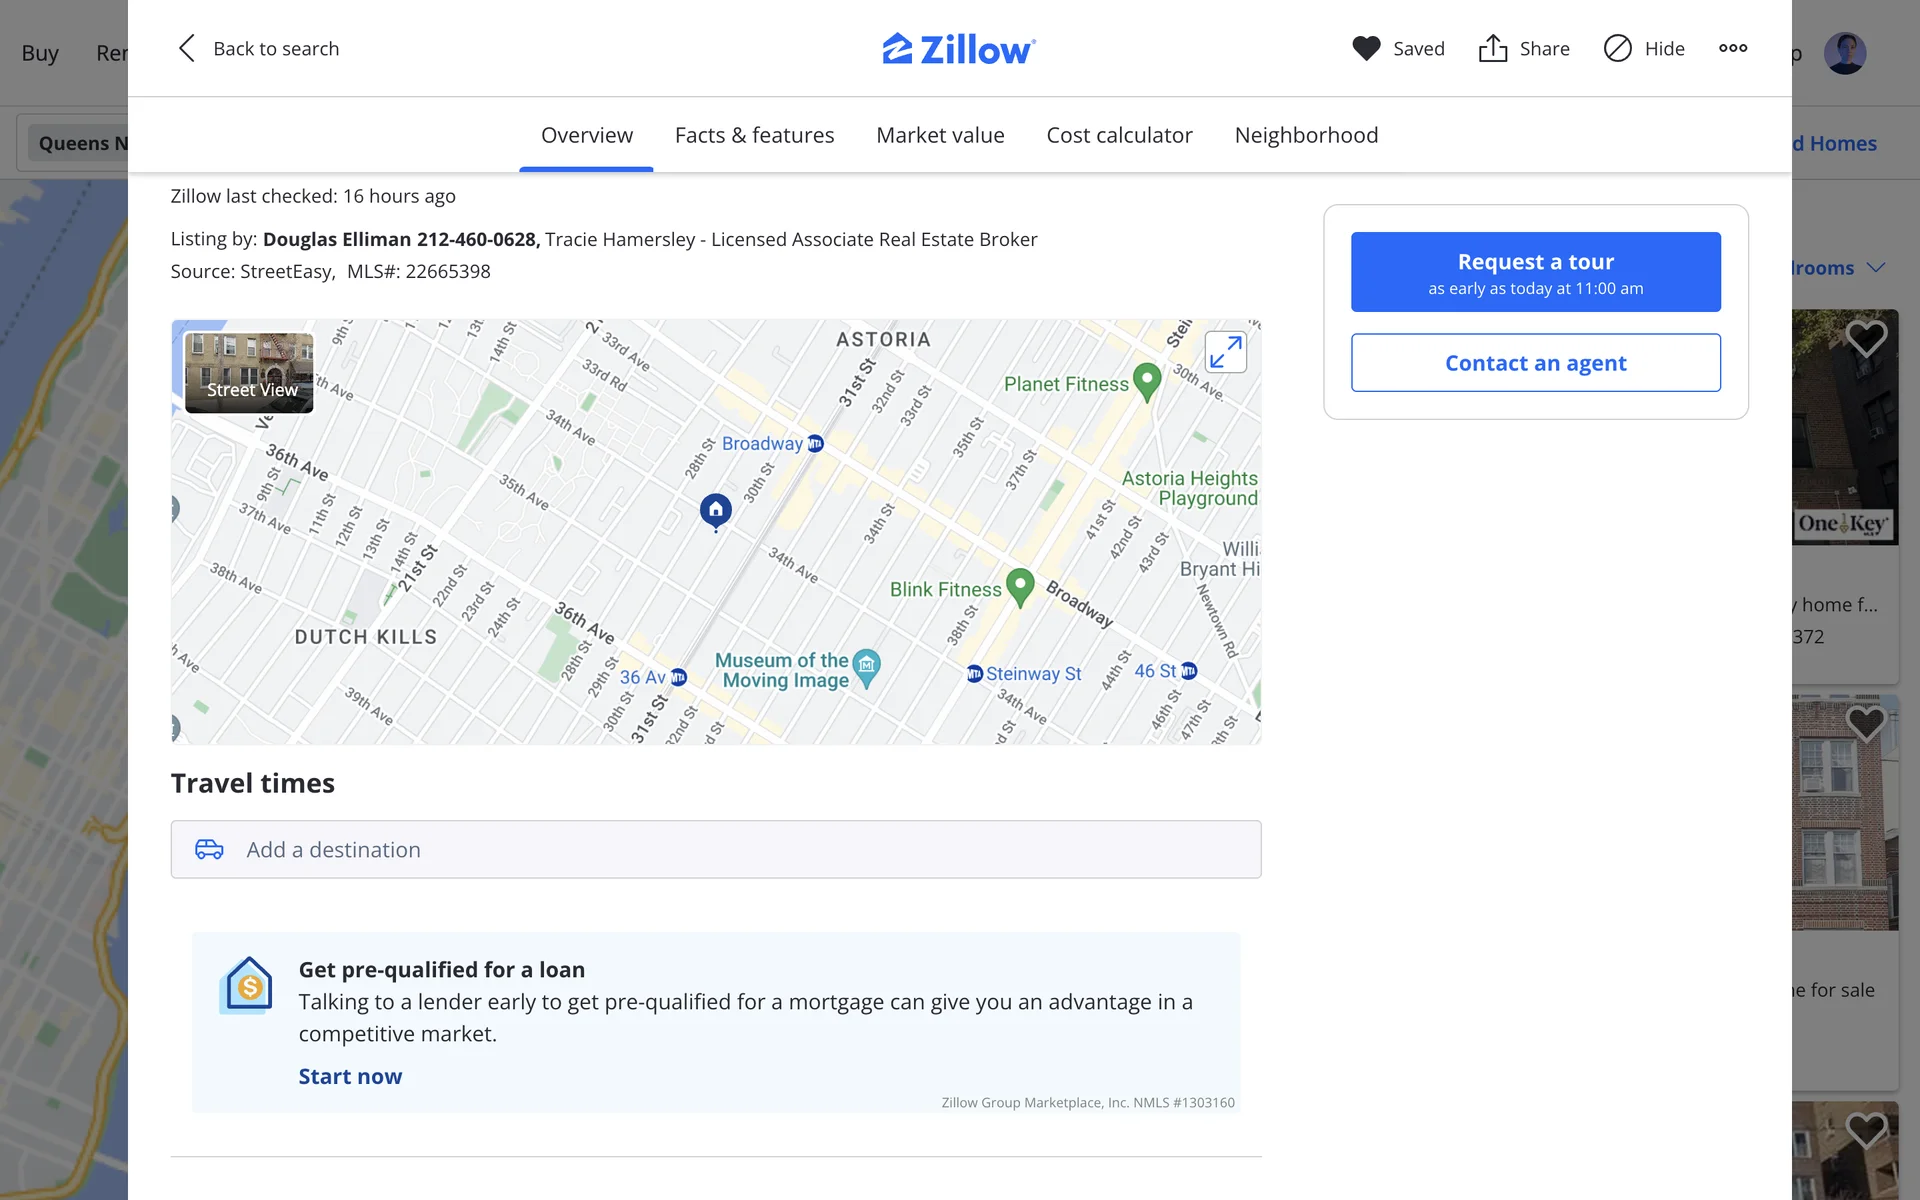The height and width of the screenshot is (1200, 1920).
Task: Toggle the Saved heart on this listing
Action: 1366,48
